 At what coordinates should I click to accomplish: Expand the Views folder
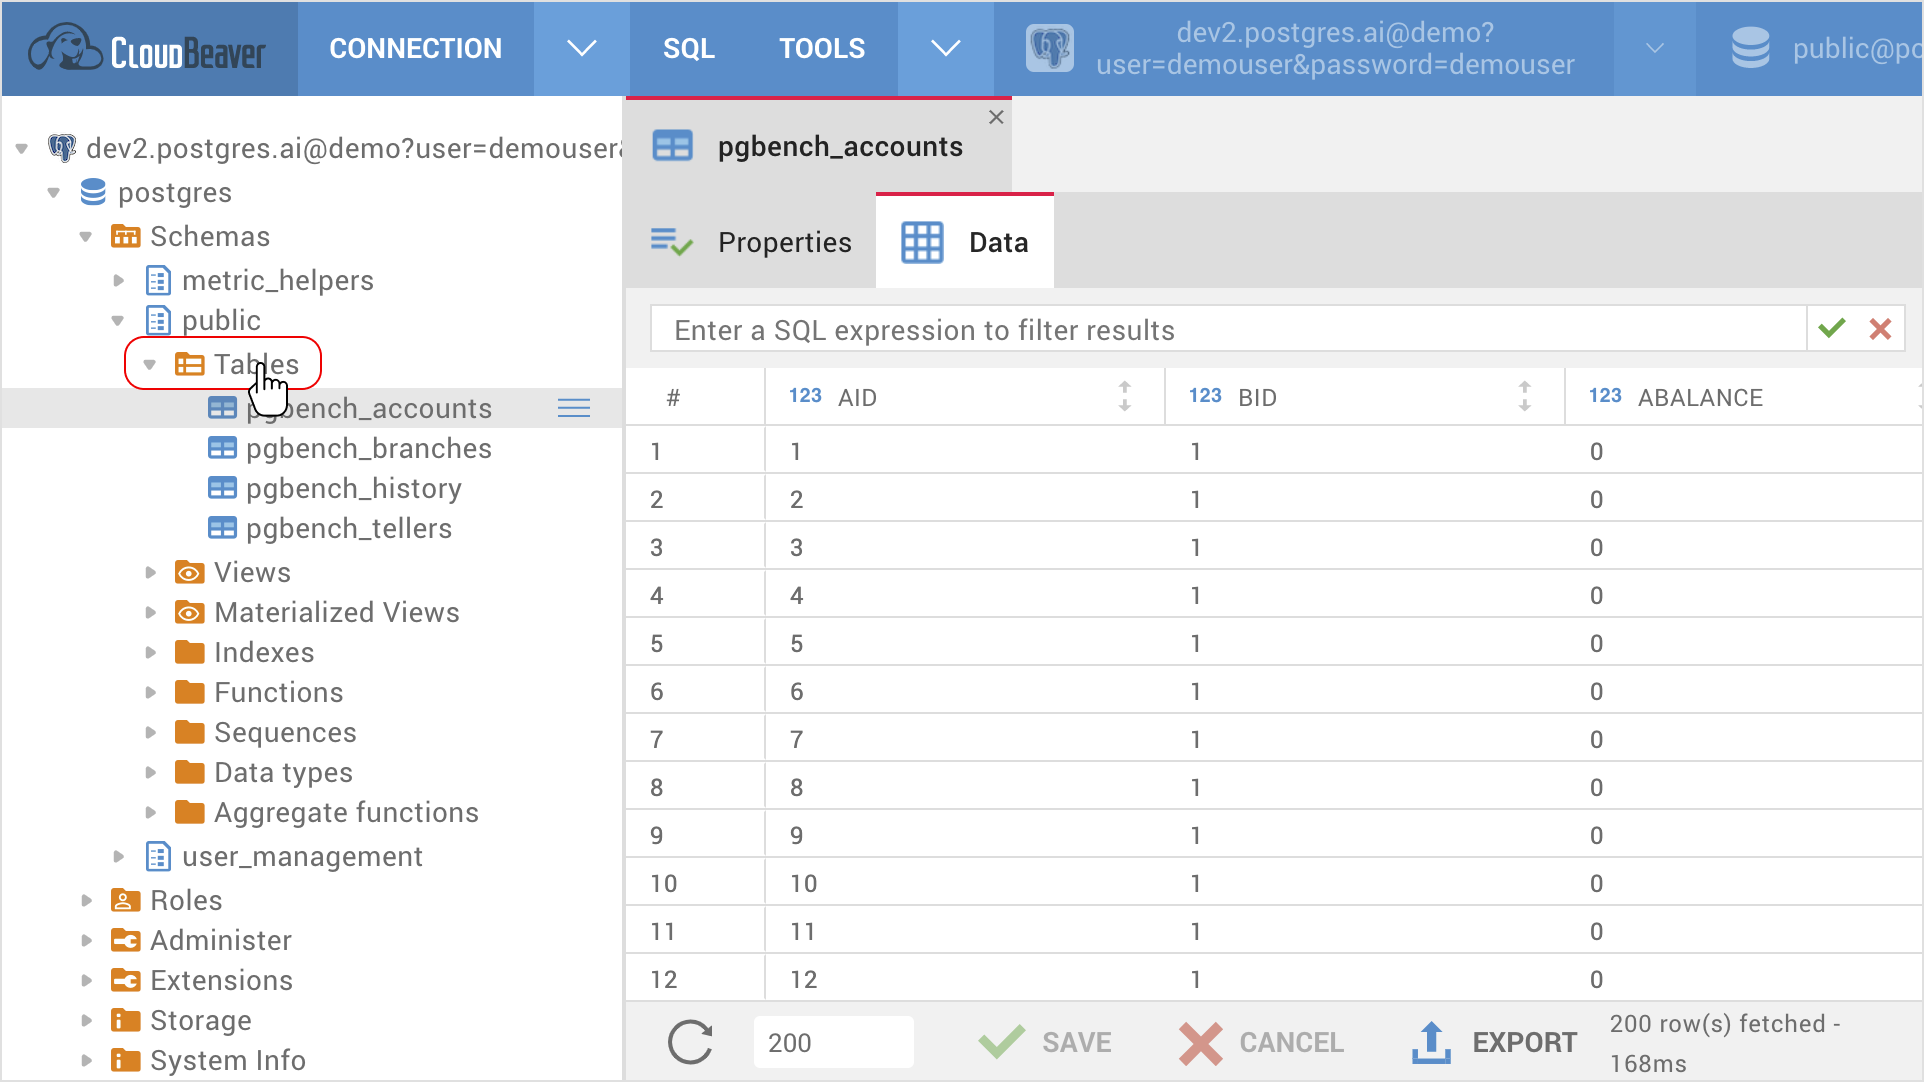pos(150,573)
